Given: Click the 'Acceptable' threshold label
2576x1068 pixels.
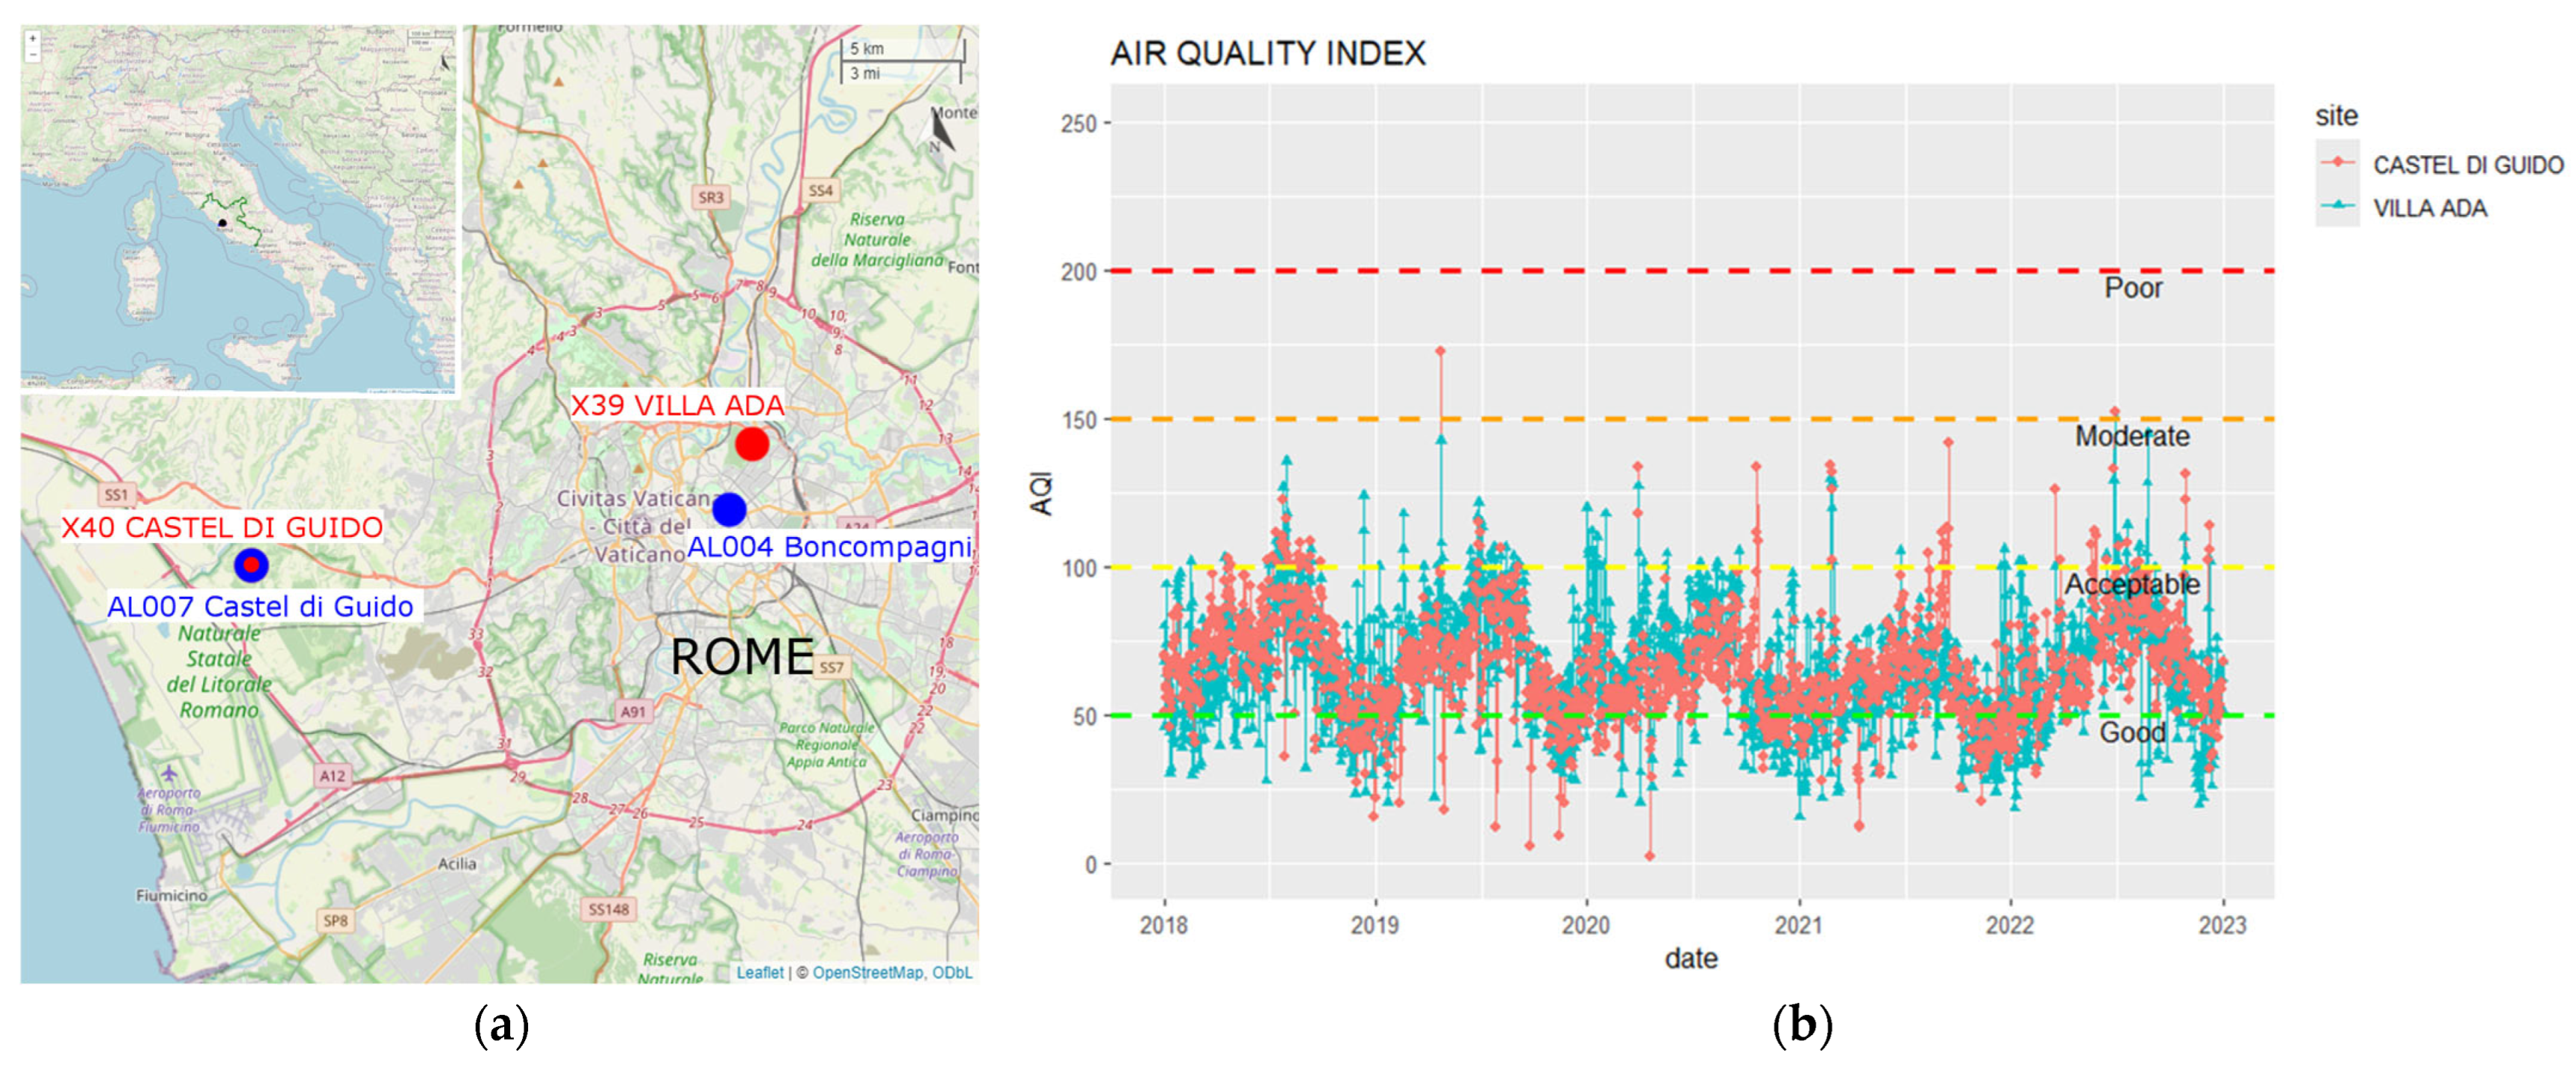Looking at the screenshot, I should point(2132,584).
